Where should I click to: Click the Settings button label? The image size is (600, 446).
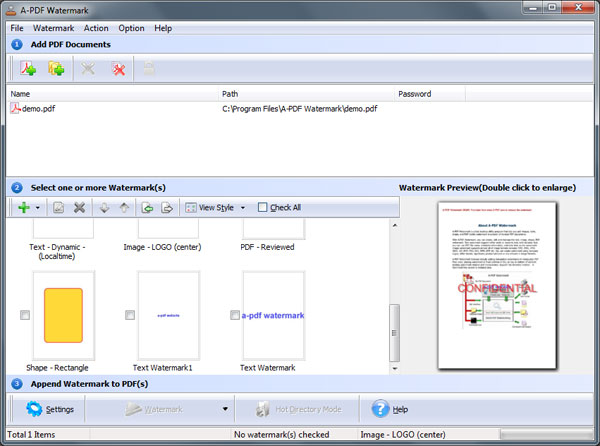(x=60, y=409)
